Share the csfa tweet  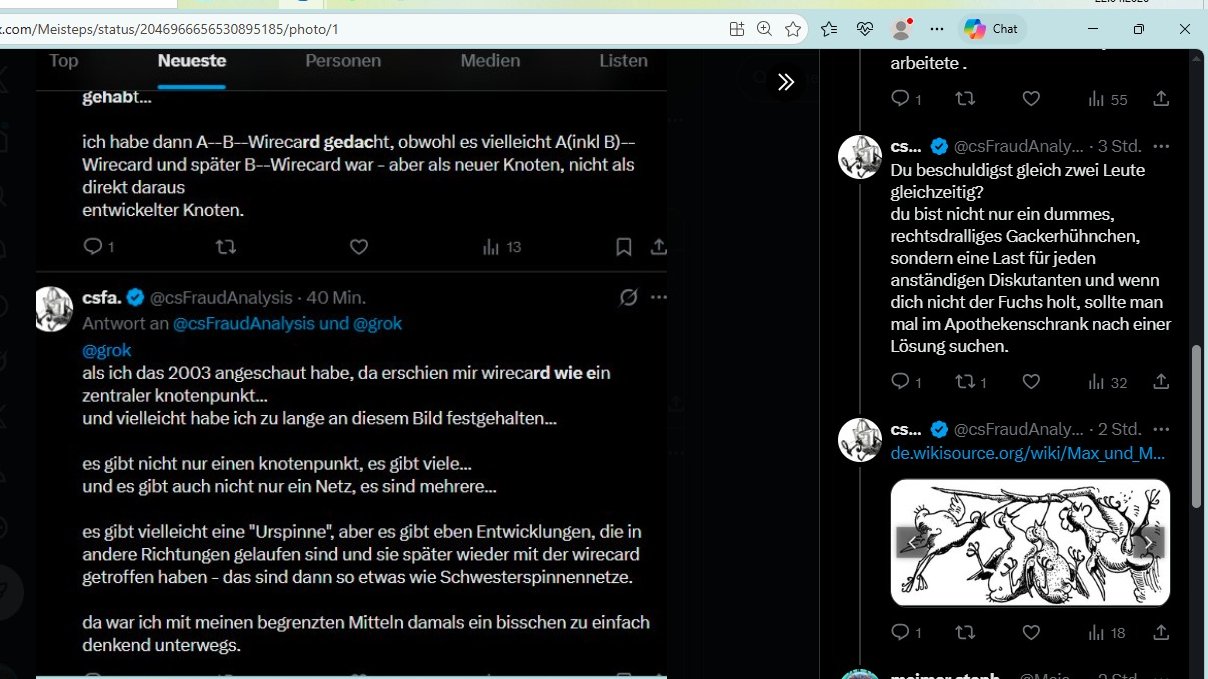pyautogui.click(x=658, y=677)
